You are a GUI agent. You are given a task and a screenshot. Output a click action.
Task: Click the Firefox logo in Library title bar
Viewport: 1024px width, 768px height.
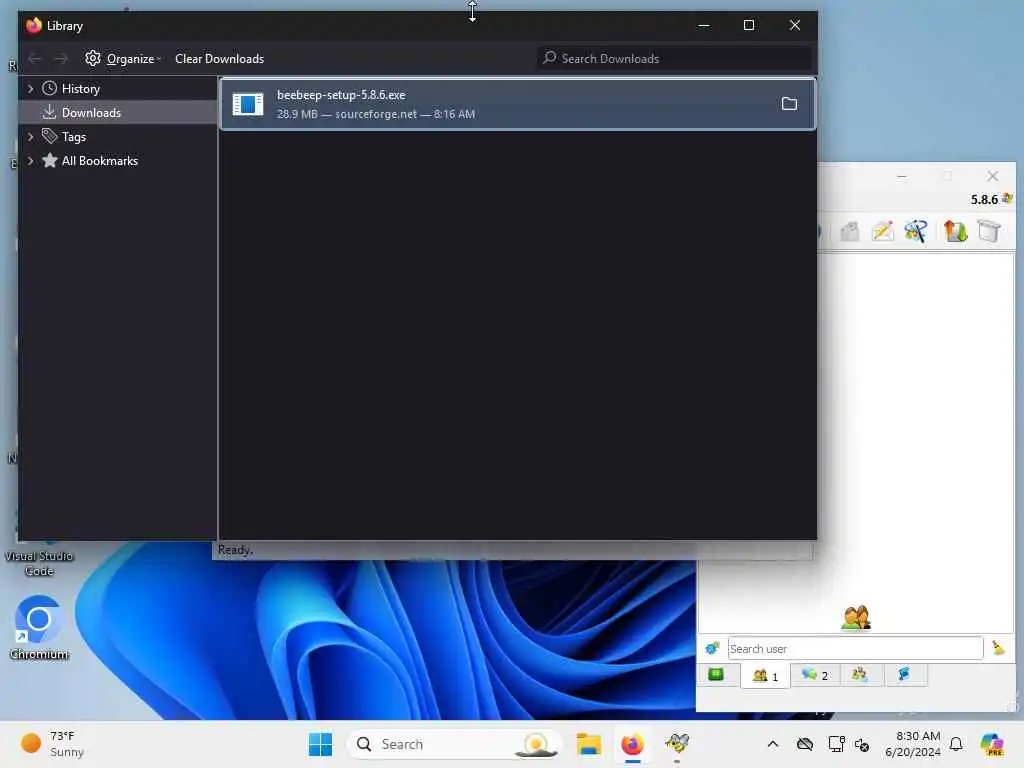coord(34,25)
